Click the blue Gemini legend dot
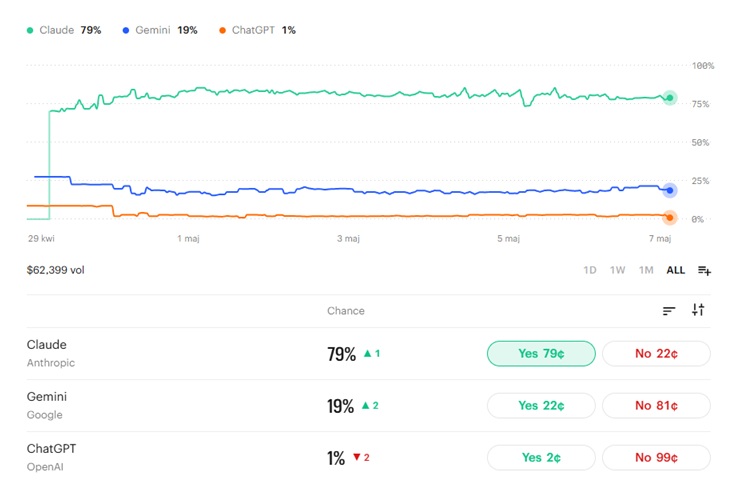The width and height of the screenshot is (738, 496). [126, 31]
